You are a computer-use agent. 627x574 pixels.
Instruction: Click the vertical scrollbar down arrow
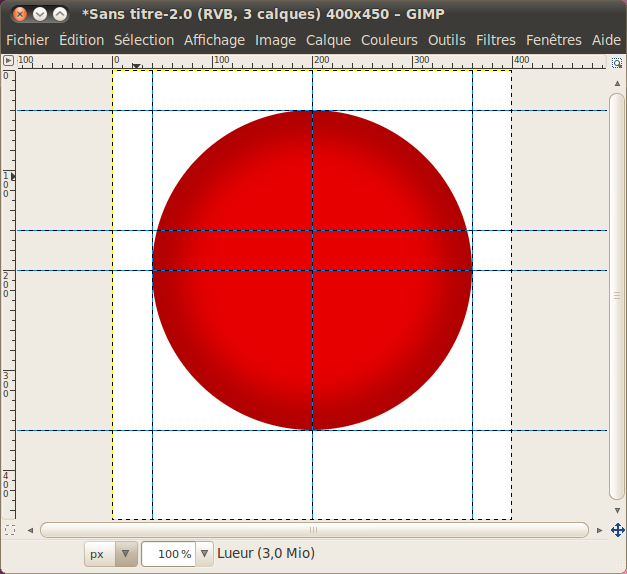618,511
